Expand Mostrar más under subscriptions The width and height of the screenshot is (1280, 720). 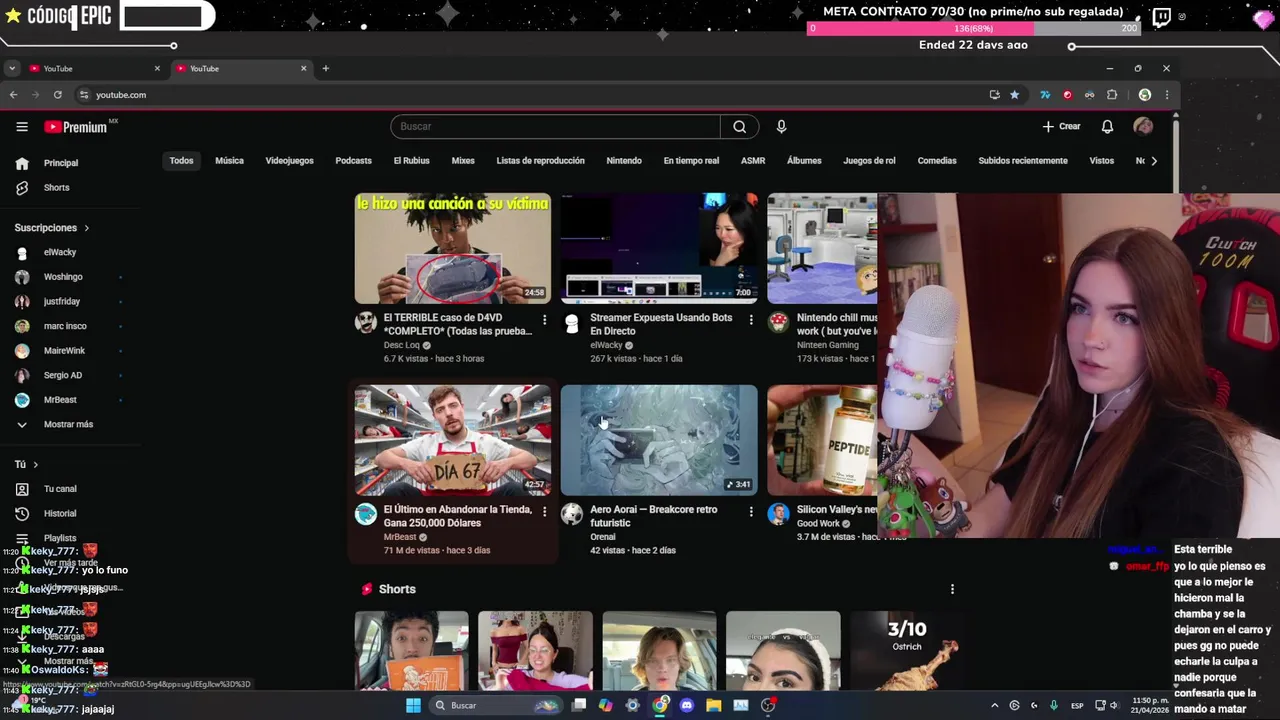(x=70, y=425)
